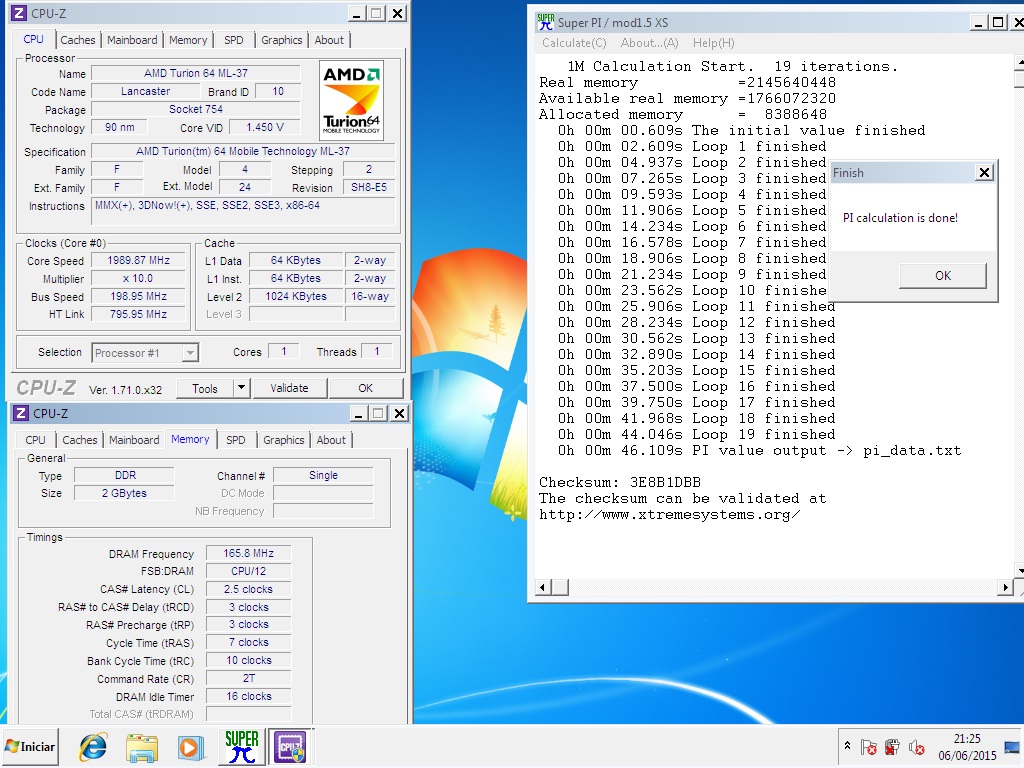Open Action Center flag tray icon
Image resolution: width=1024 pixels, height=768 pixels.
click(x=868, y=746)
